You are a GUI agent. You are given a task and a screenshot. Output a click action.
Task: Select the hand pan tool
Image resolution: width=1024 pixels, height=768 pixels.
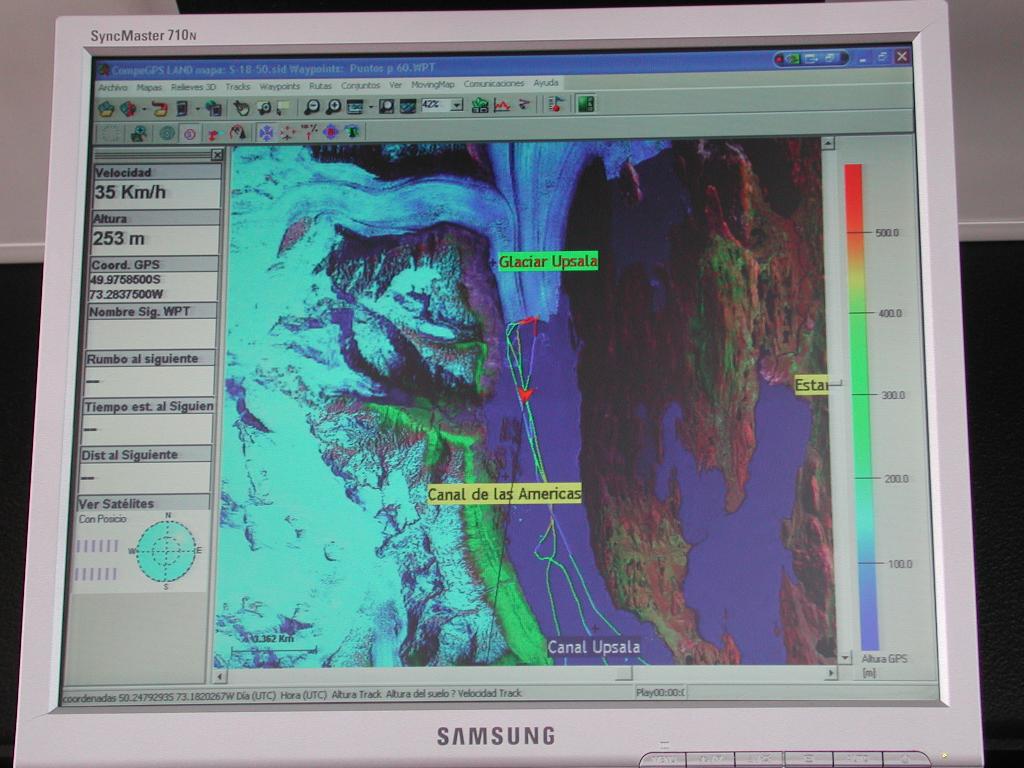(x=241, y=107)
